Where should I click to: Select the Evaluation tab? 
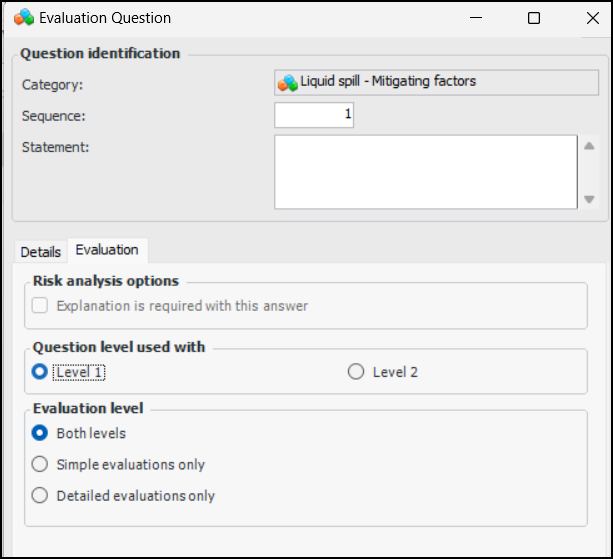107,250
